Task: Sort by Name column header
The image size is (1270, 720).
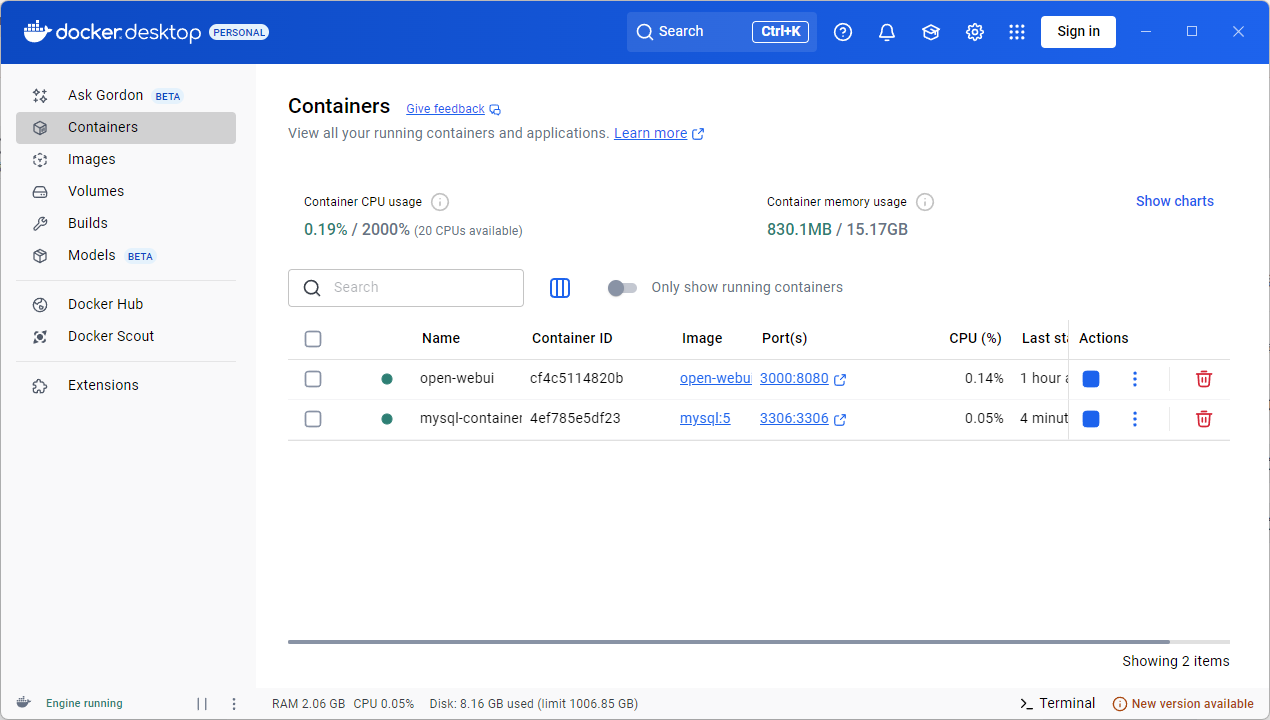Action: (441, 339)
